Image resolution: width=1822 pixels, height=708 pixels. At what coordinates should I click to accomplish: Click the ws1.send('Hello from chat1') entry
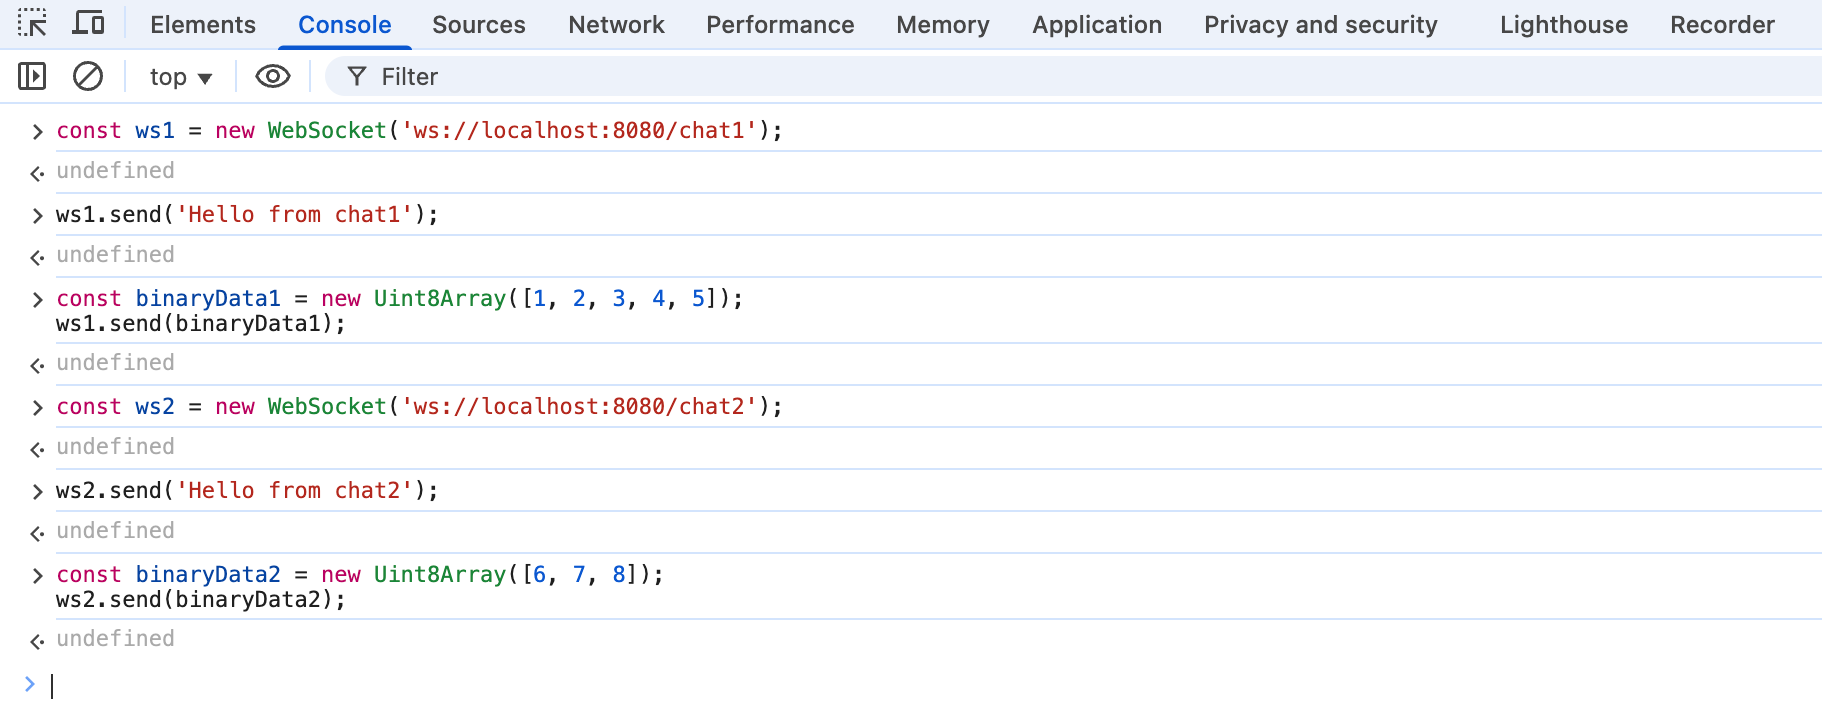pos(247,215)
